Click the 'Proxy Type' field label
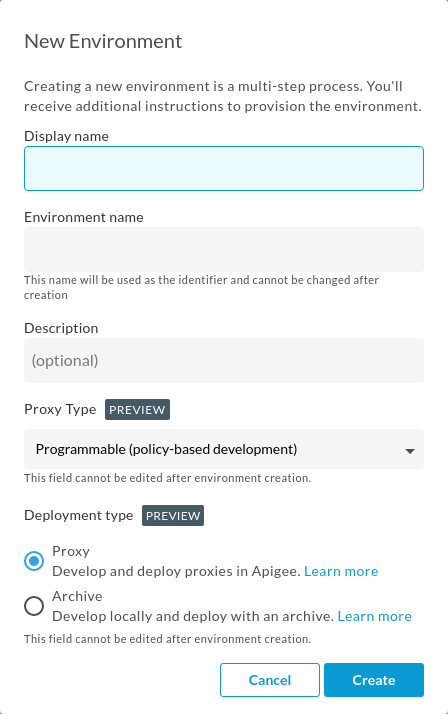 (x=60, y=409)
